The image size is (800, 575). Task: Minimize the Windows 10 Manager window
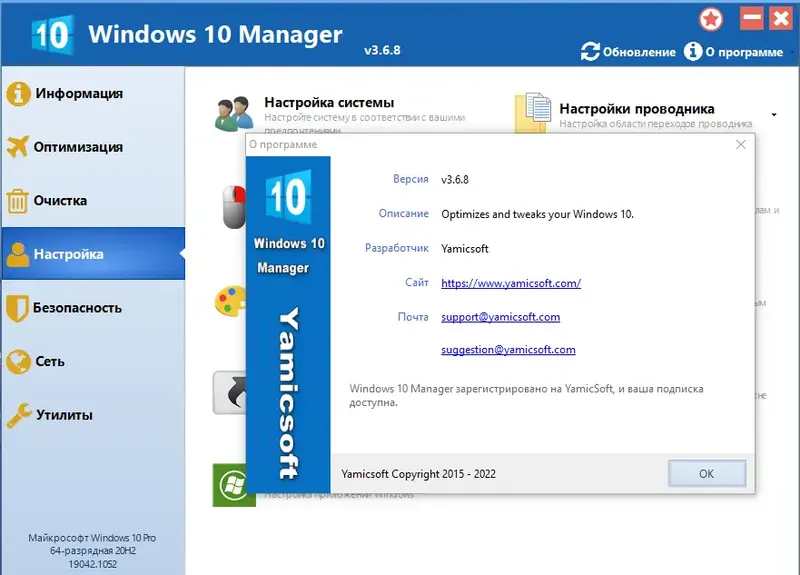(x=752, y=18)
